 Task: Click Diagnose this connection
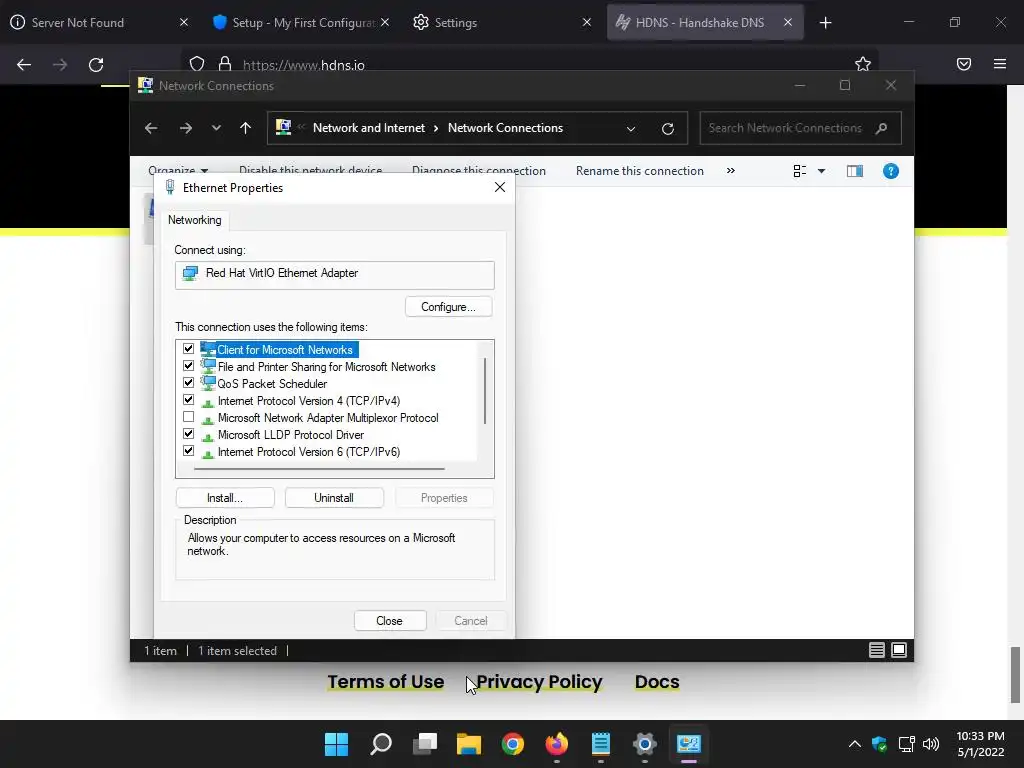(x=479, y=171)
